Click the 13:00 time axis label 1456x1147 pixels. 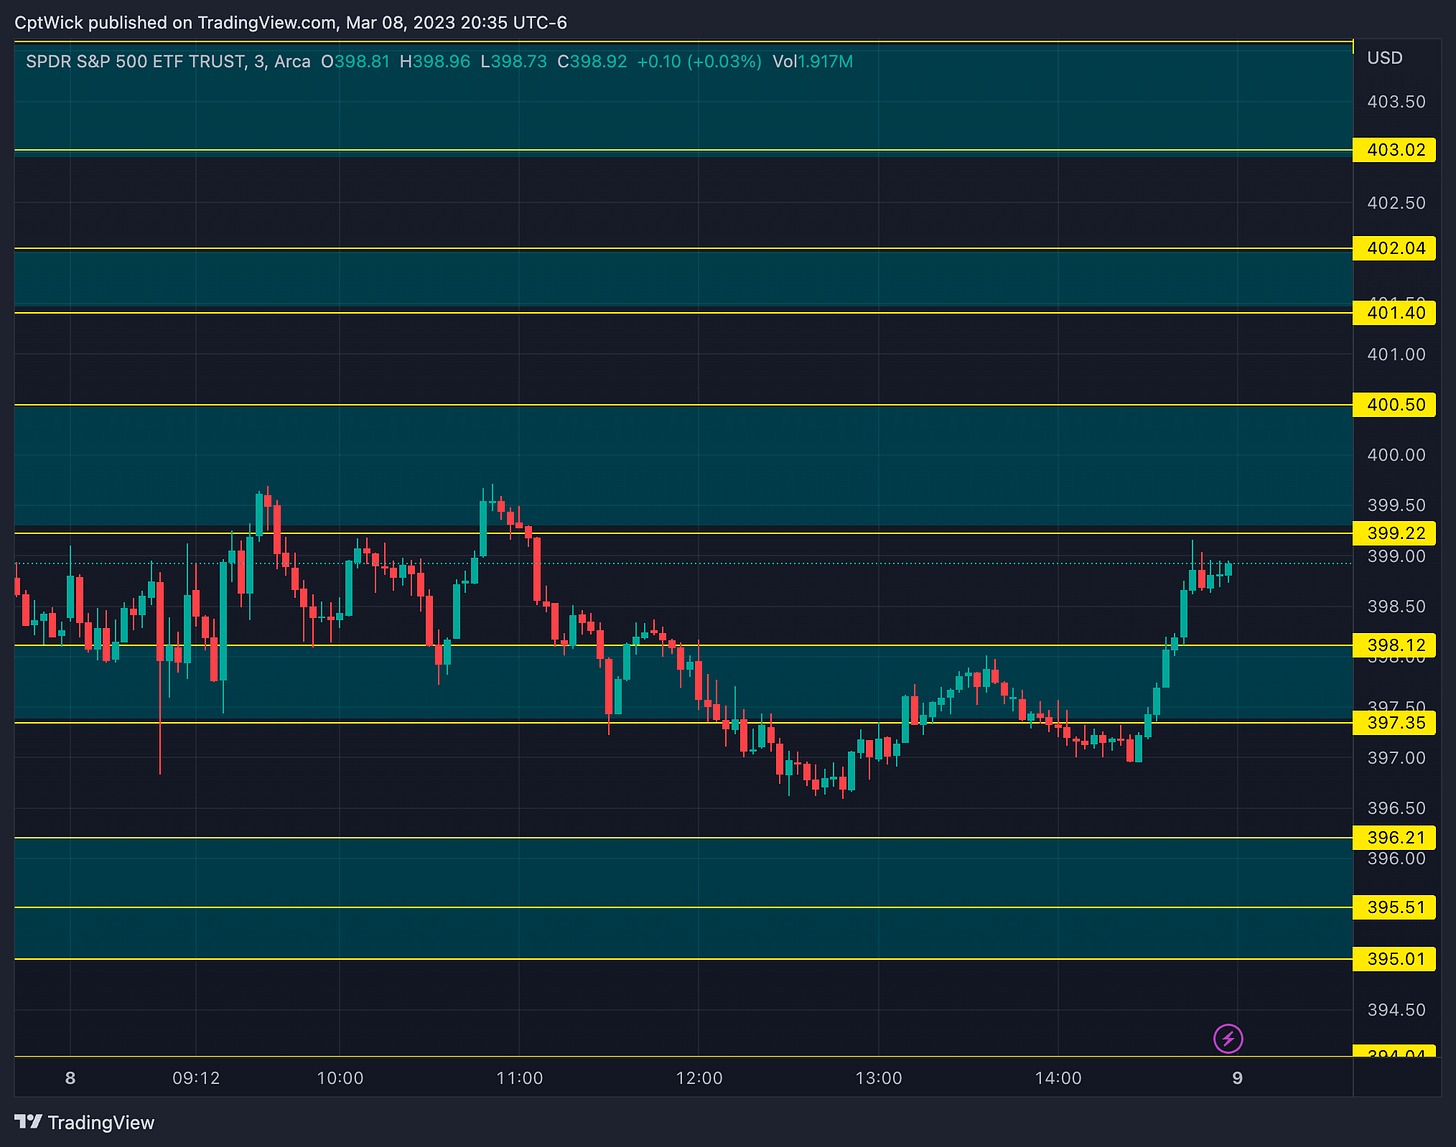point(879,1078)
